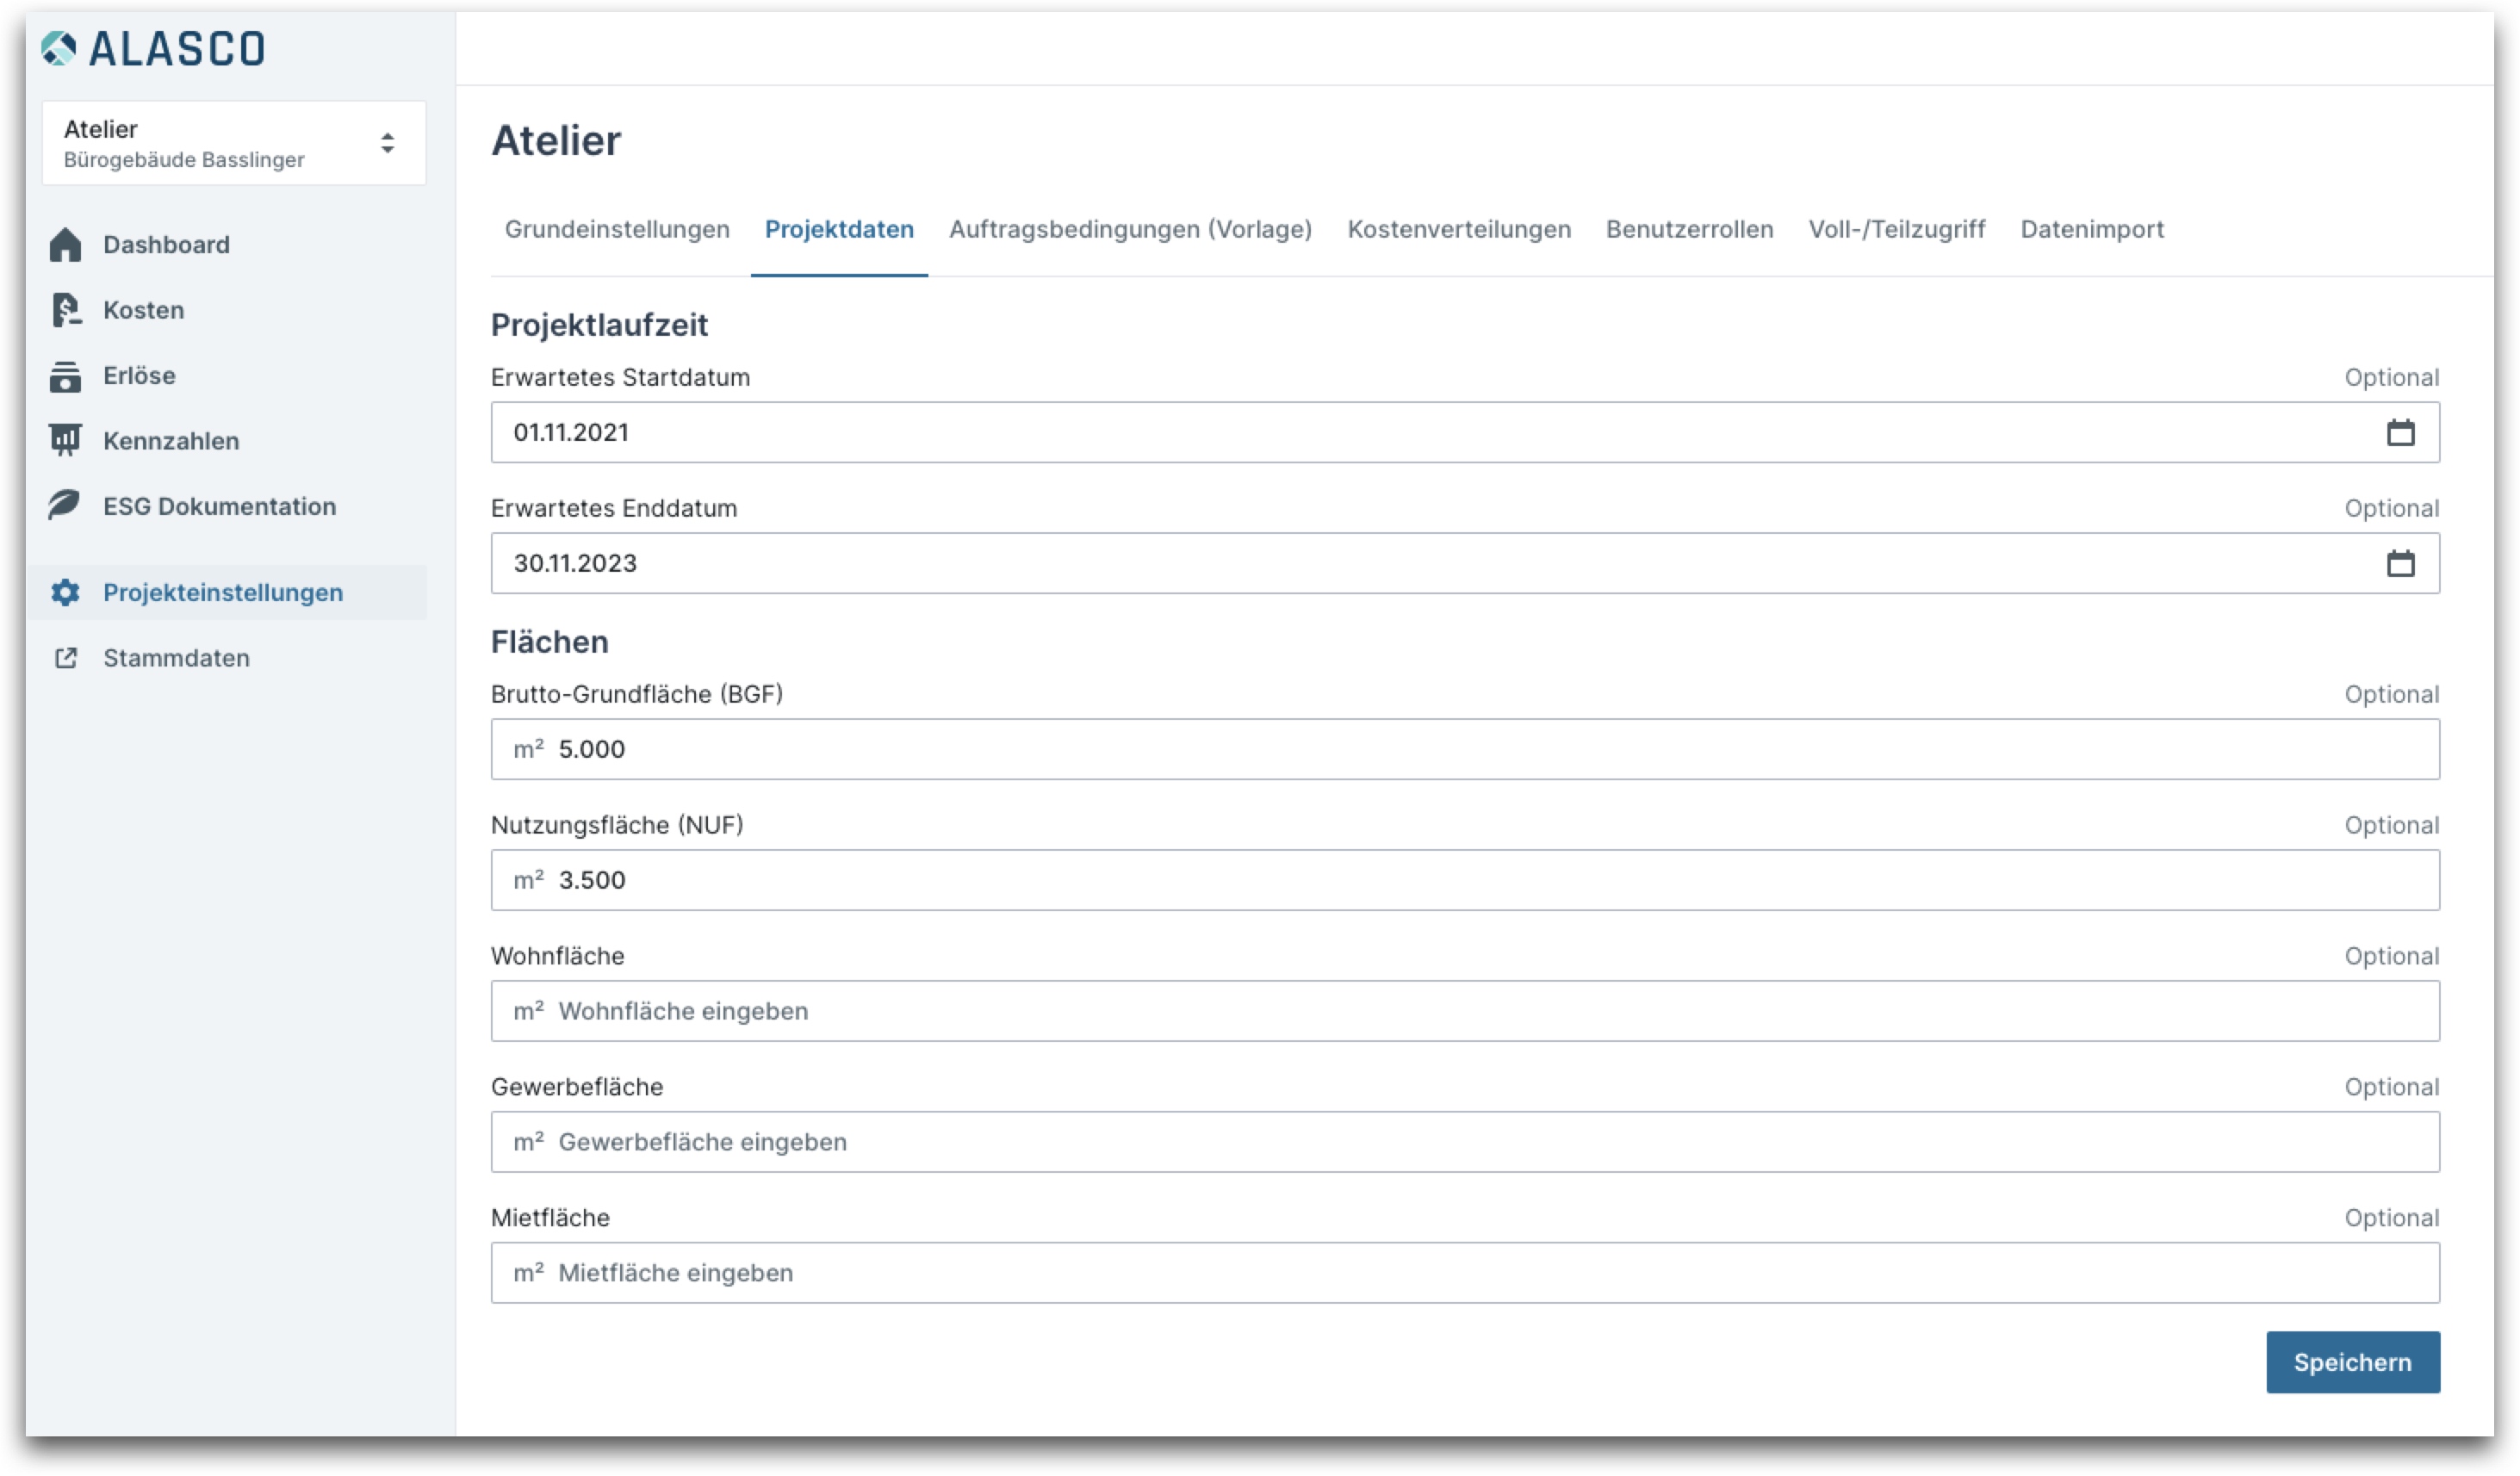This screenshot has width=2520, height=1476.
Task: Click the Dashboard house icon
Action: 65,245
